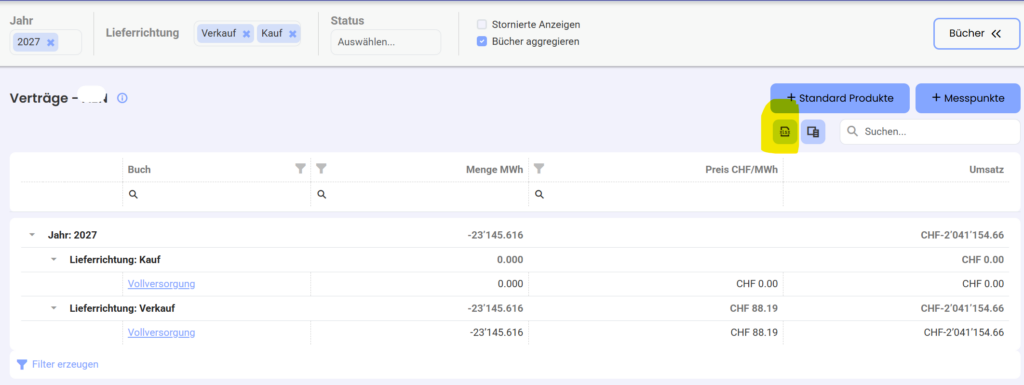Collapse the Lieferrichtung: Verkauf group

click(54, 308)
